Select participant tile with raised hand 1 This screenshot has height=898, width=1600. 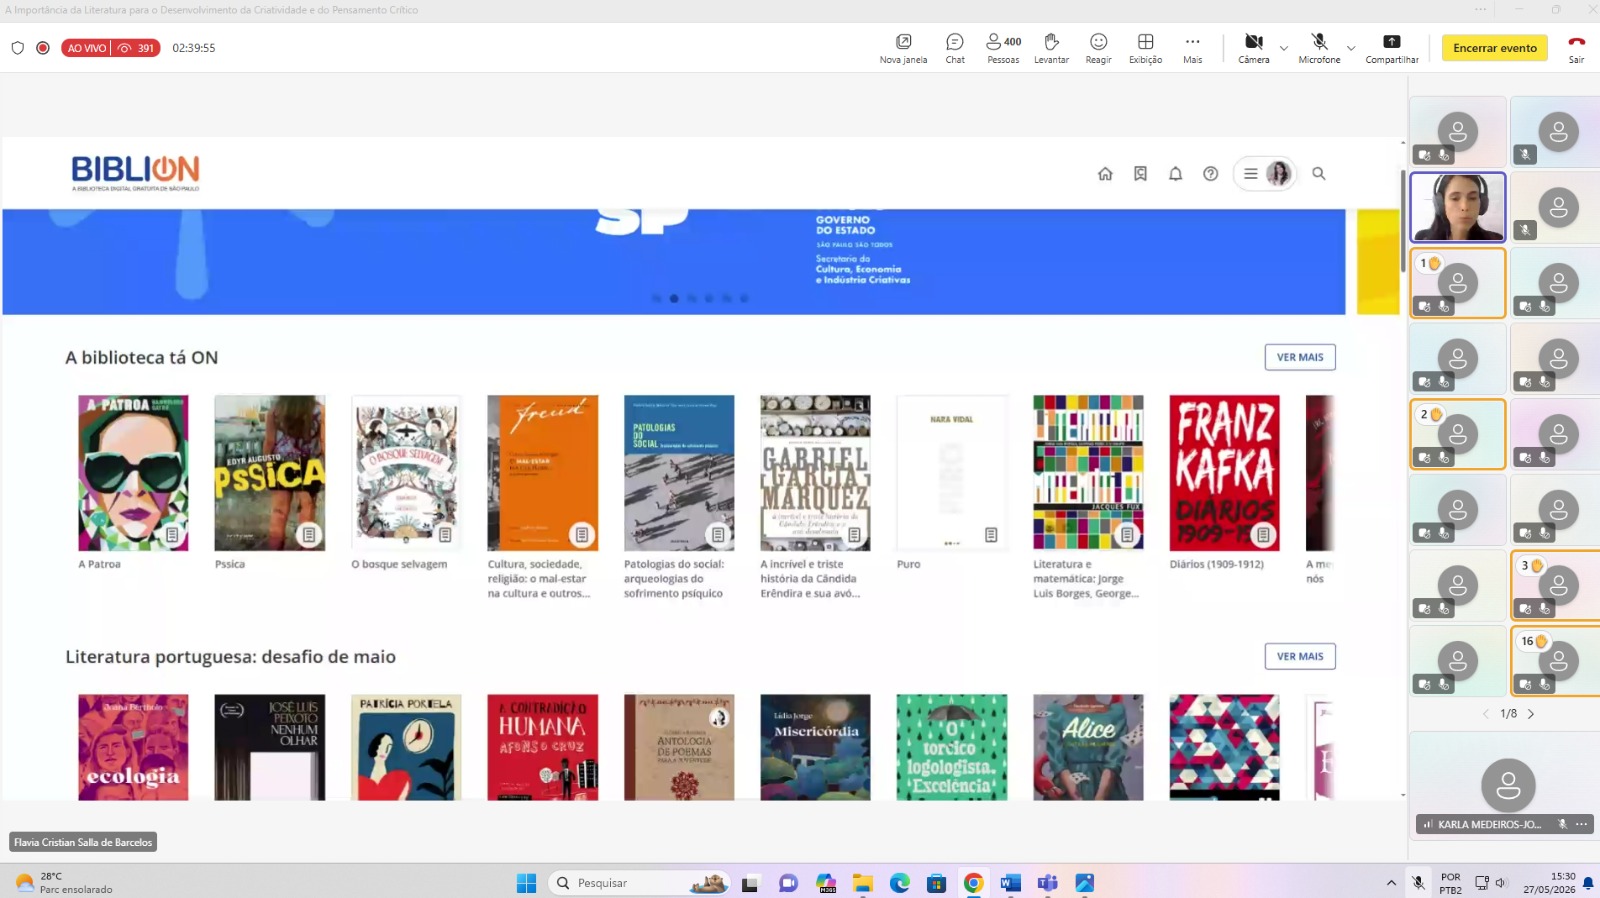1458,283
